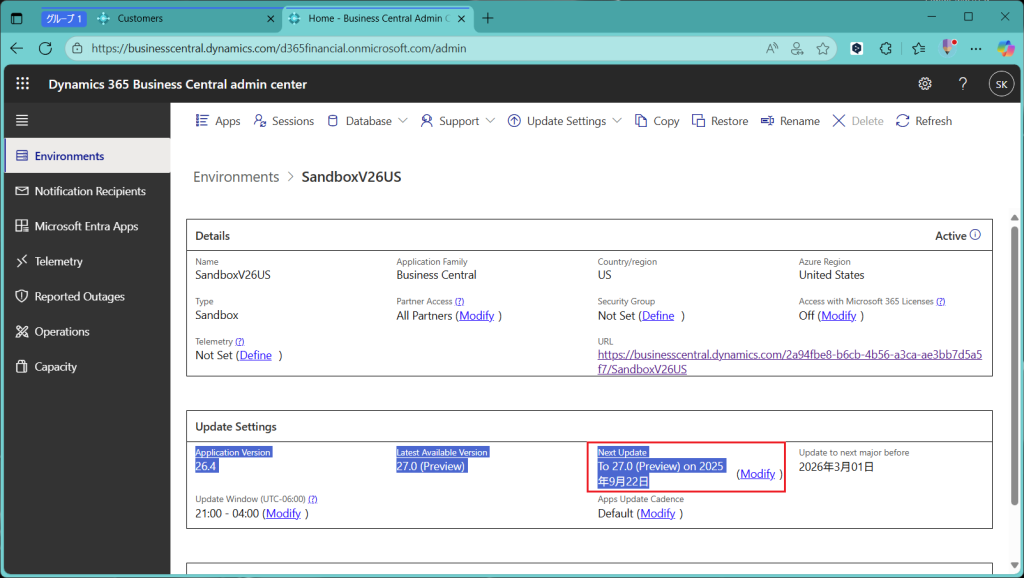This screenshot has width=1024, height=578.
Task: Click the Refresh toolbar button
Action: 923,121
